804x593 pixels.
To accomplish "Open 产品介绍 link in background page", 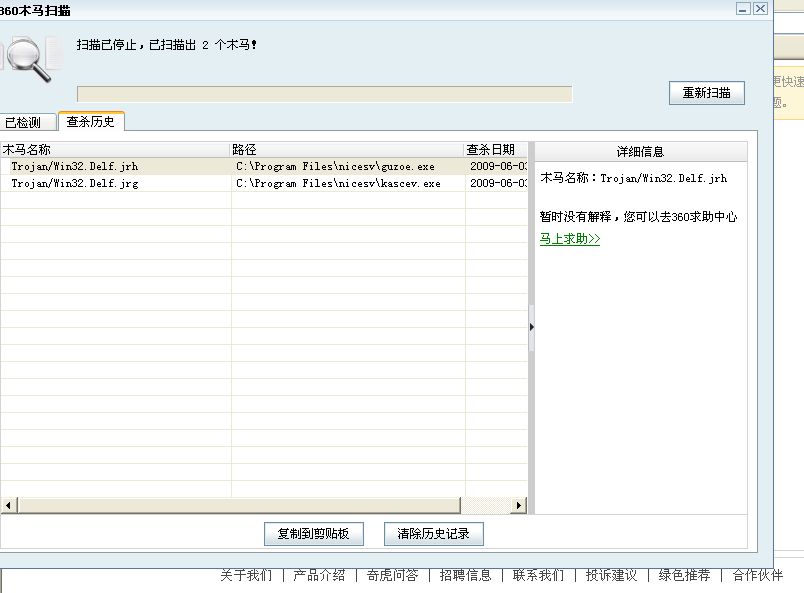I will [319, 575].
